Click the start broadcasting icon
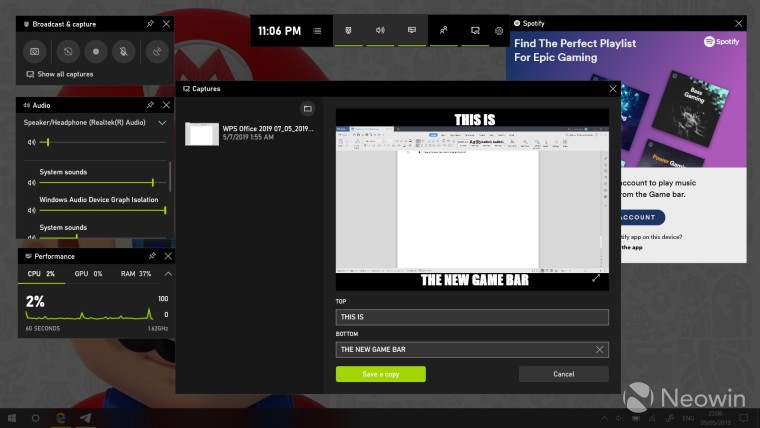This screenshot has height=428, width=760. (x=157, y=51)
